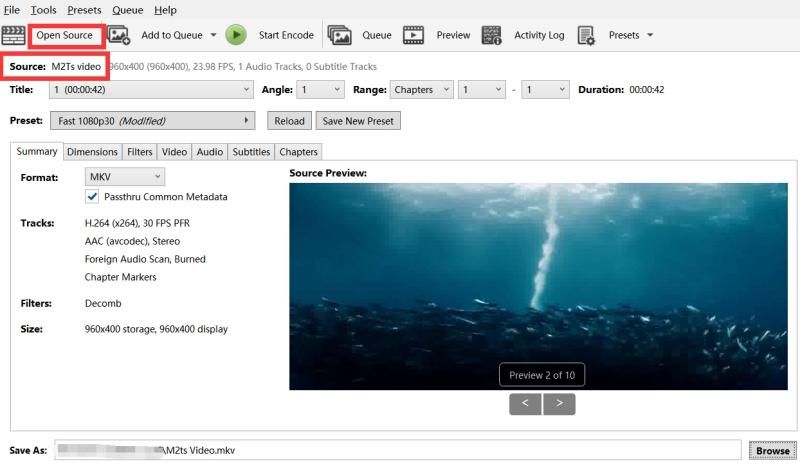This screenshot has height=464, width=800.
Task: Show the previous preview image arrow
Action: click(x=525, y=403)
